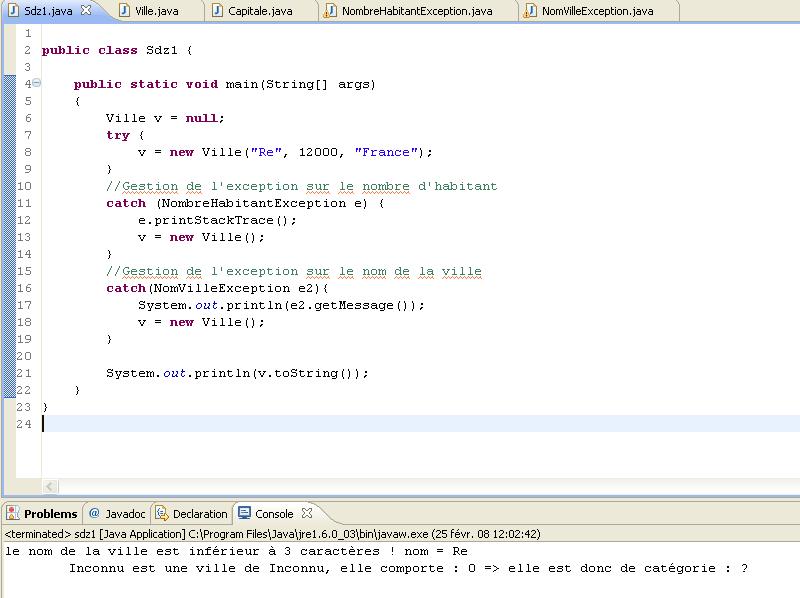Click console output 'le nom de la ville est inférieur'

(236, 551)
